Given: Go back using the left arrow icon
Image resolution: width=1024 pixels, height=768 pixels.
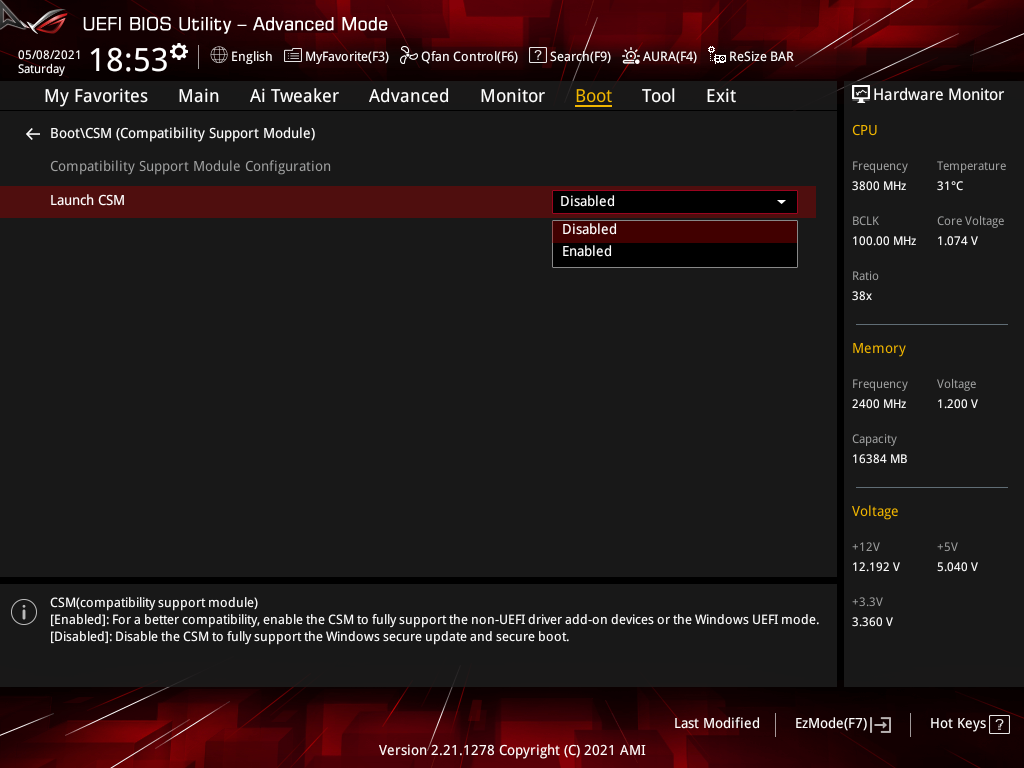Looking at the screenshot, I should coord(33,134).
